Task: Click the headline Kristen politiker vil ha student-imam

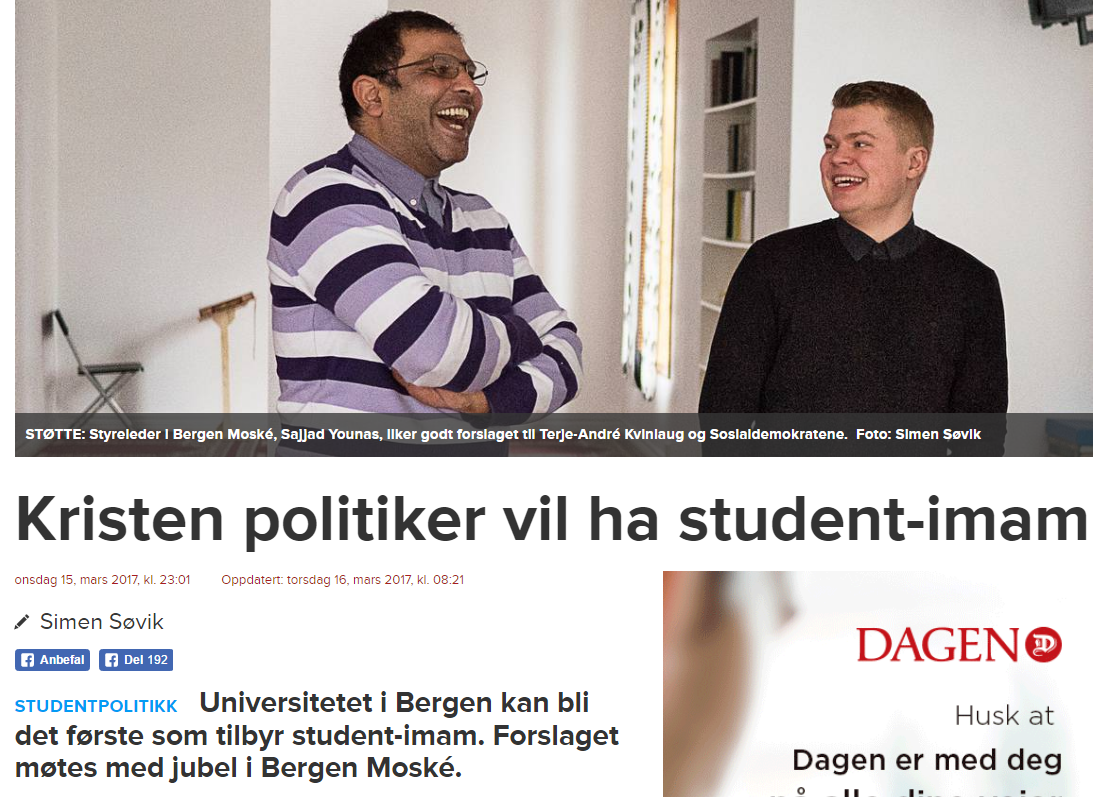Action: (551, 520)
